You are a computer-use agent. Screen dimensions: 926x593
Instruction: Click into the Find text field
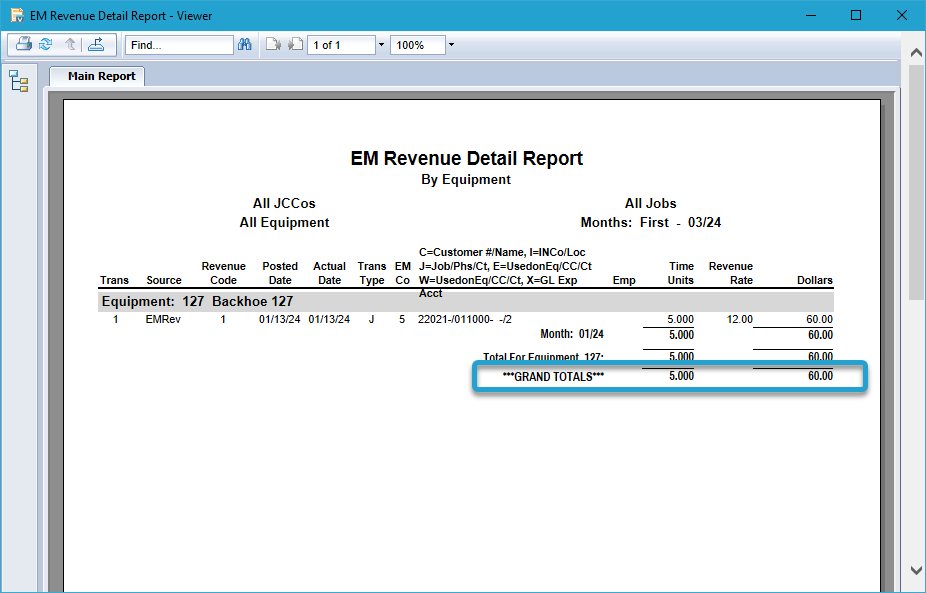click(x=179, y=45)
